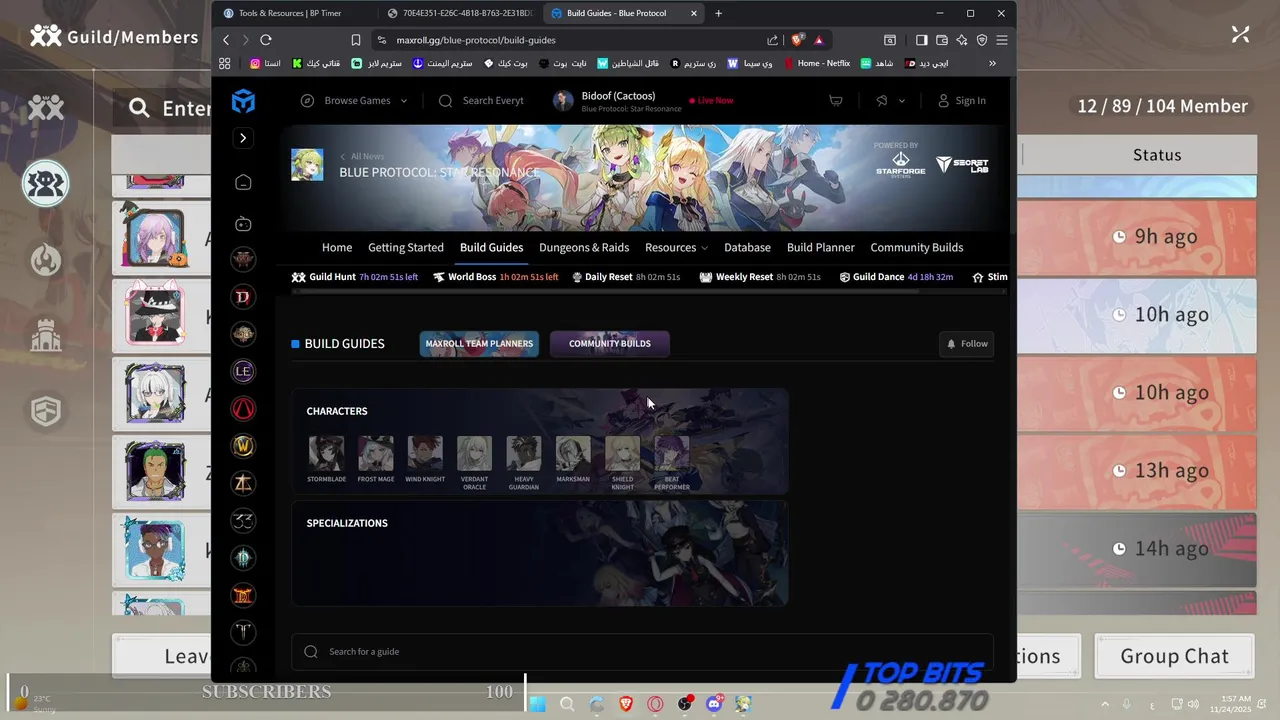Screen dimensions: 1280x720
Task: Open Opera from the taskbar
Action: point(655,704)
